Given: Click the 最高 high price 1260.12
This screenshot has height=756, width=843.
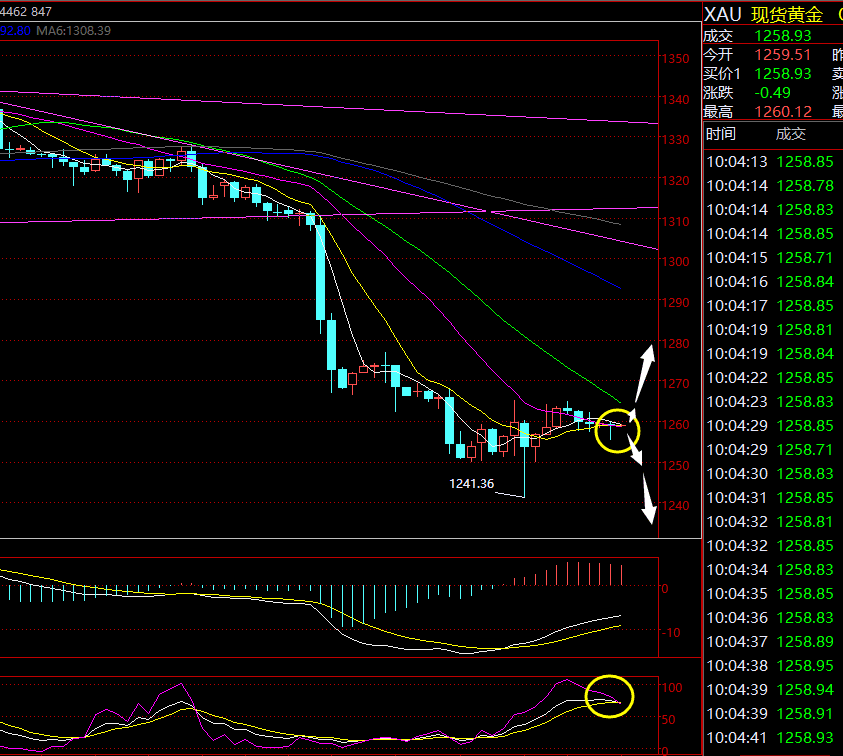Looking at the screenshot, I should point(783,111).
